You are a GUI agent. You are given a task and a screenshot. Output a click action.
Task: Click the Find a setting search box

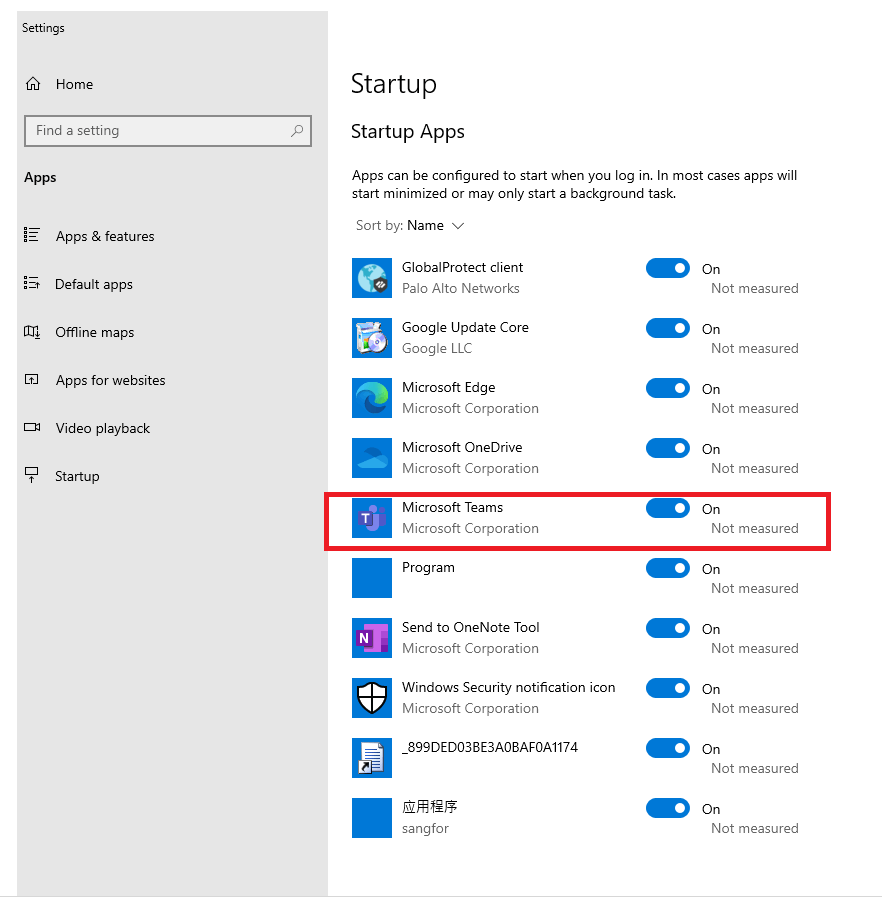point(168,131)
